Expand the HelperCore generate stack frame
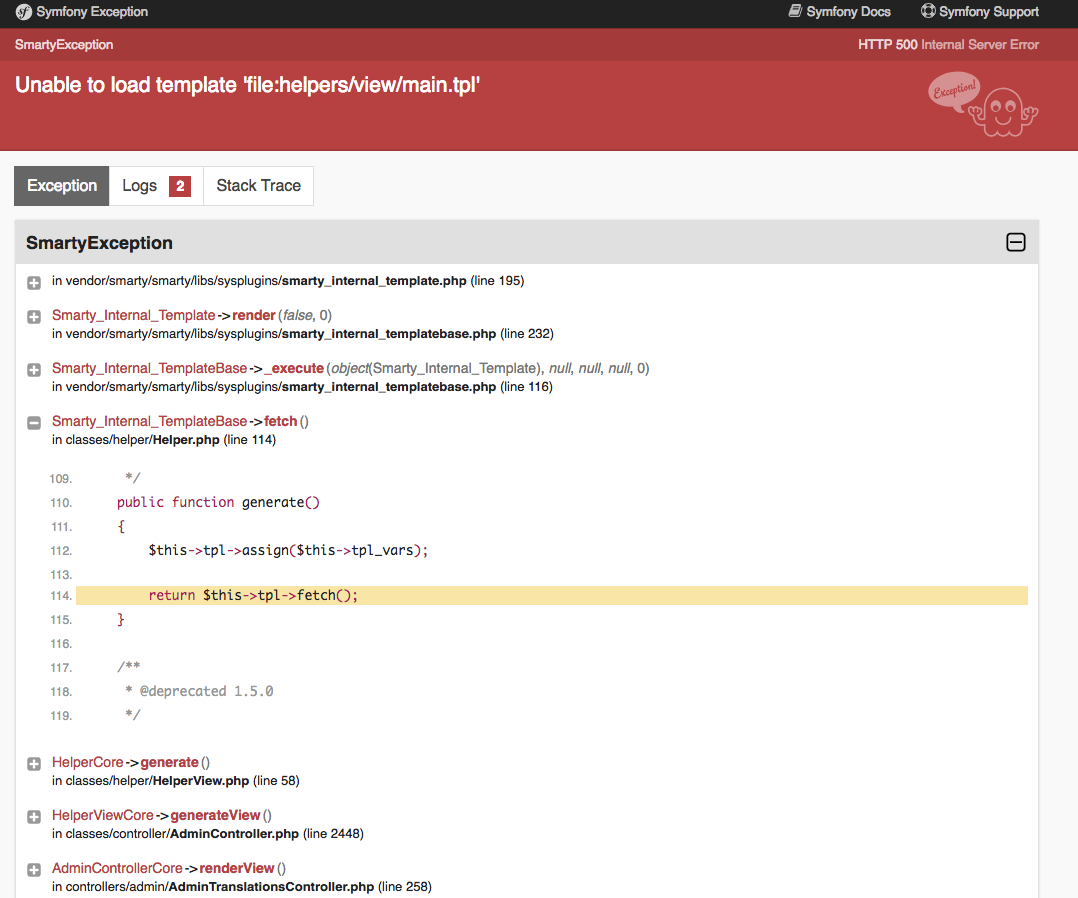The image size is (1078, 898). (33, 763)
